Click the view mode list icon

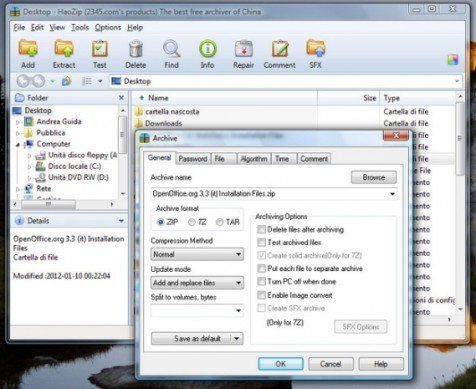[x=87, y=81]
